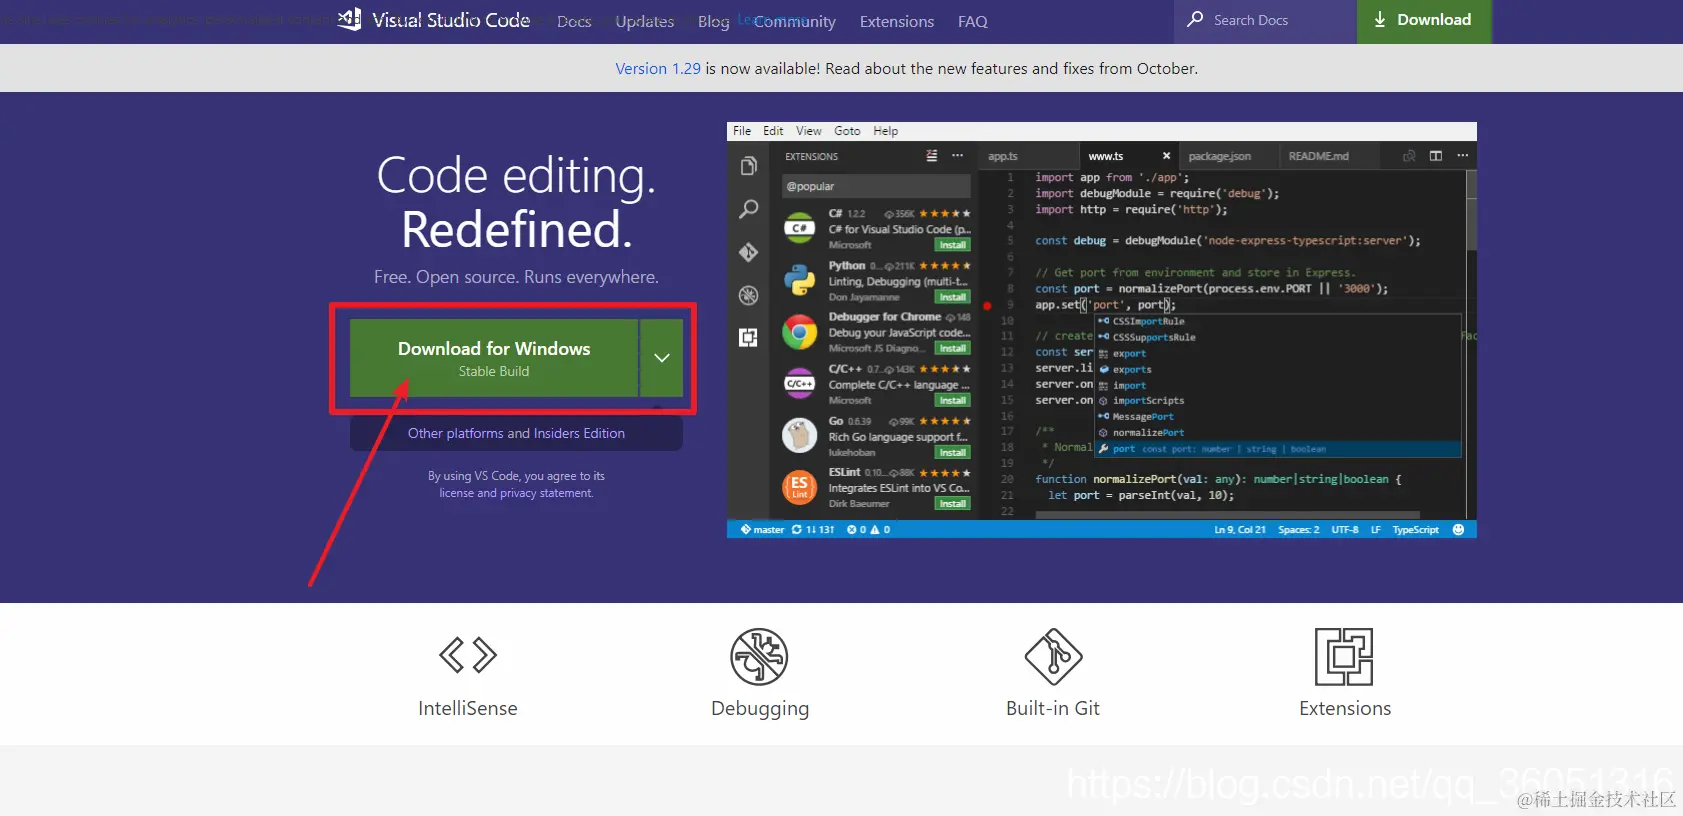
Task: Open the Goto menu in the editor screenshot
Action: (847, 131)
